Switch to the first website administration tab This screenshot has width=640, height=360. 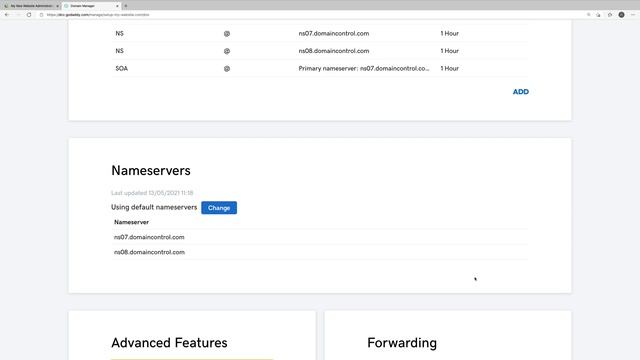(31, 6)
